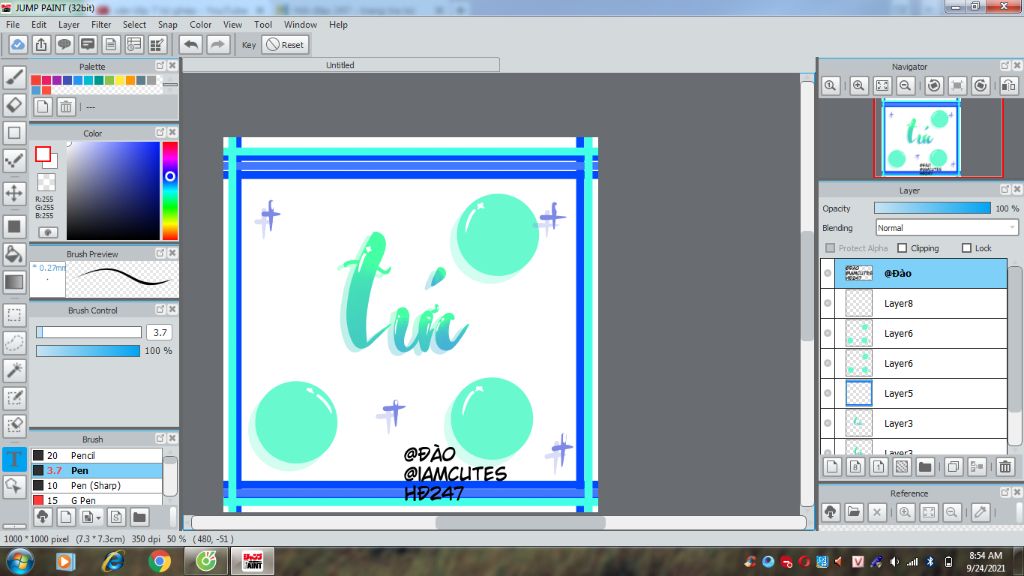Pick the eyedropper in Reference panel
Image resolution: width=1024 pixels, height=576 pixels.
point(980,513)
